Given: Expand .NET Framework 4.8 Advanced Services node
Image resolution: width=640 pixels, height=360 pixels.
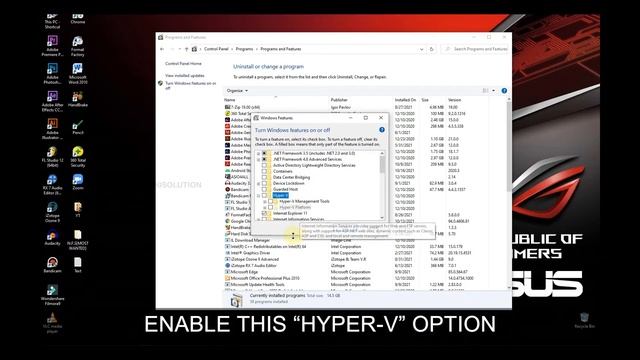Looking at the screenshot, I should click(258, 159).
